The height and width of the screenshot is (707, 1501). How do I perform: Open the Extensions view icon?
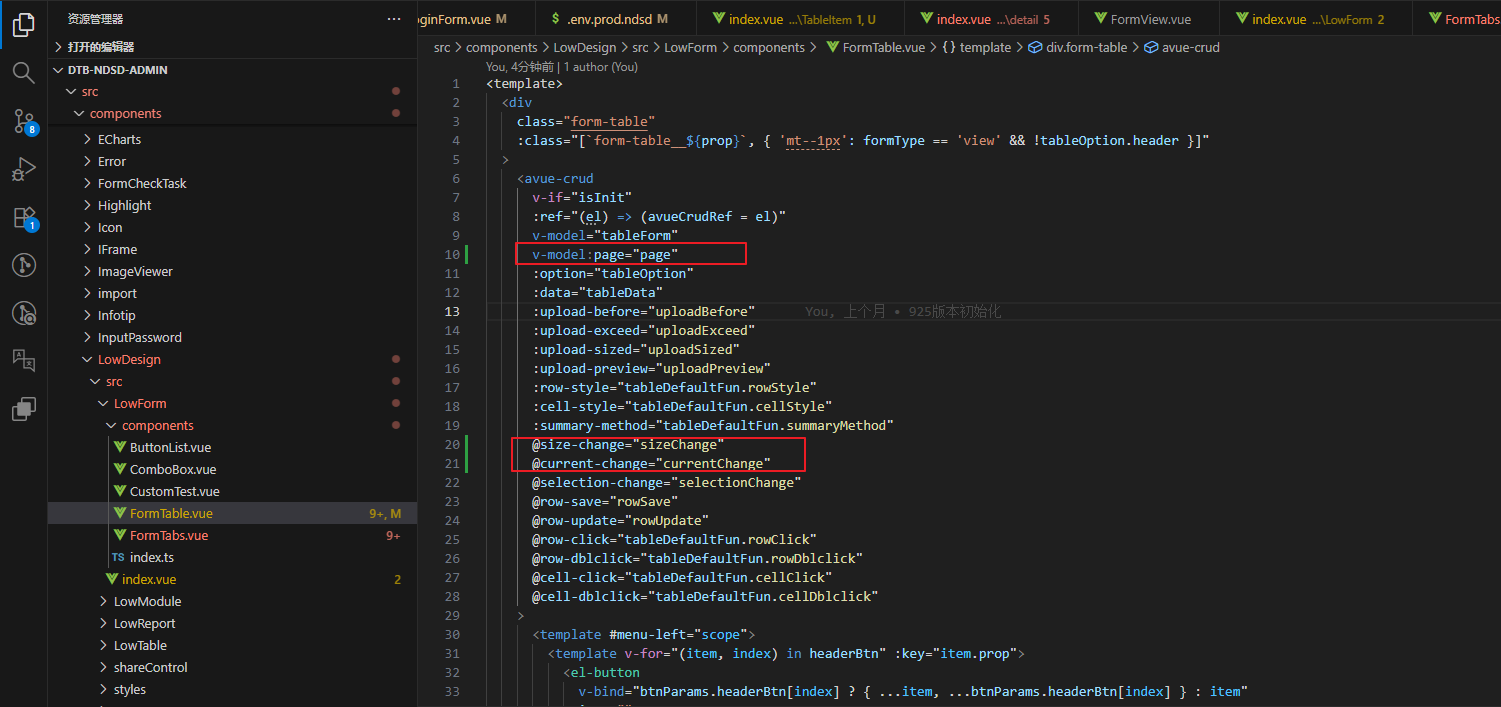click(23, 217)
